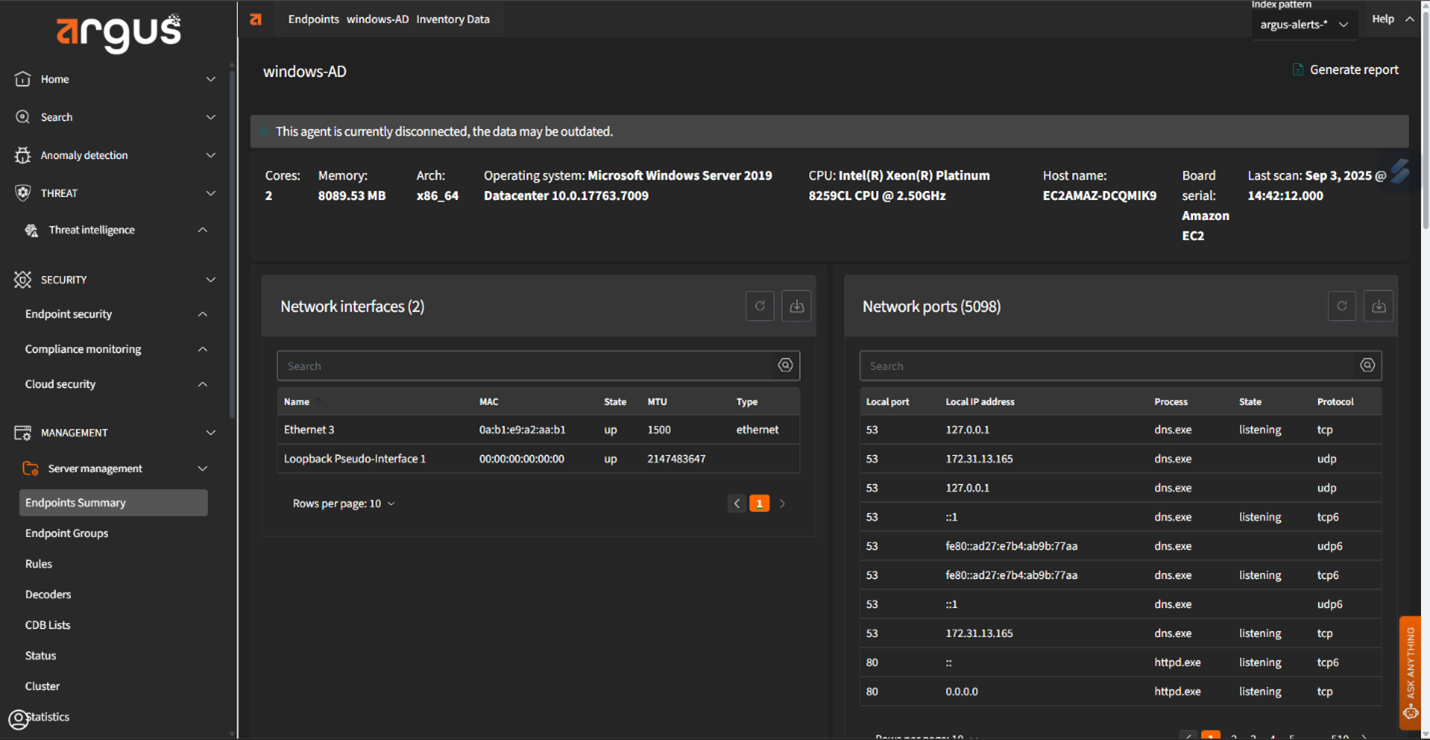Click the filter icon in Network ports search

coord(1367,366)
